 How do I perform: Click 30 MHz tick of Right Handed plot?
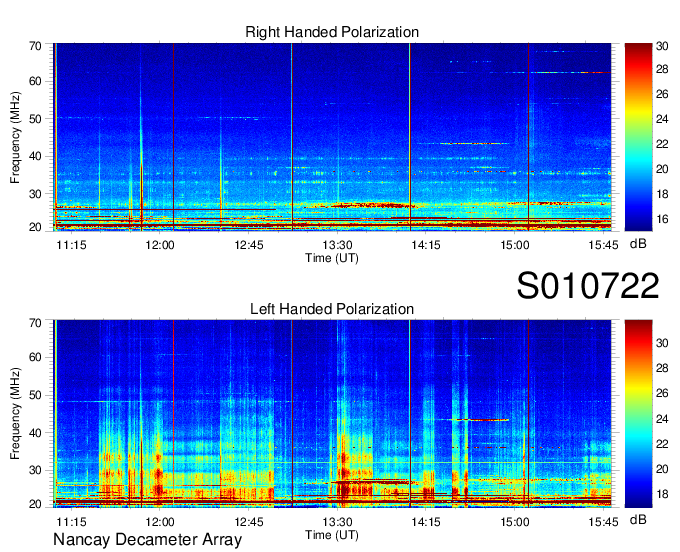(35, 194)
